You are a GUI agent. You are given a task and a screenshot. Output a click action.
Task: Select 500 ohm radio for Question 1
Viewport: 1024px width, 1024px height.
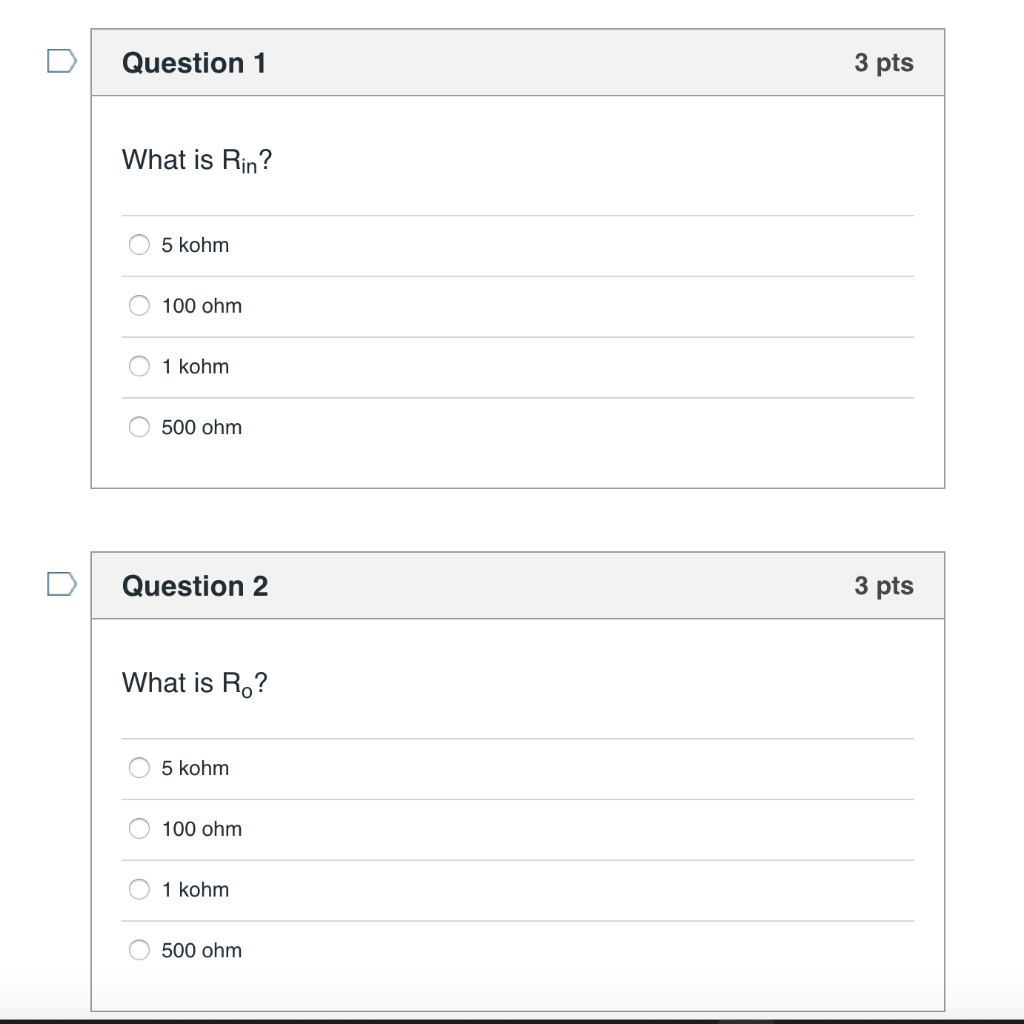click(140, 428)
